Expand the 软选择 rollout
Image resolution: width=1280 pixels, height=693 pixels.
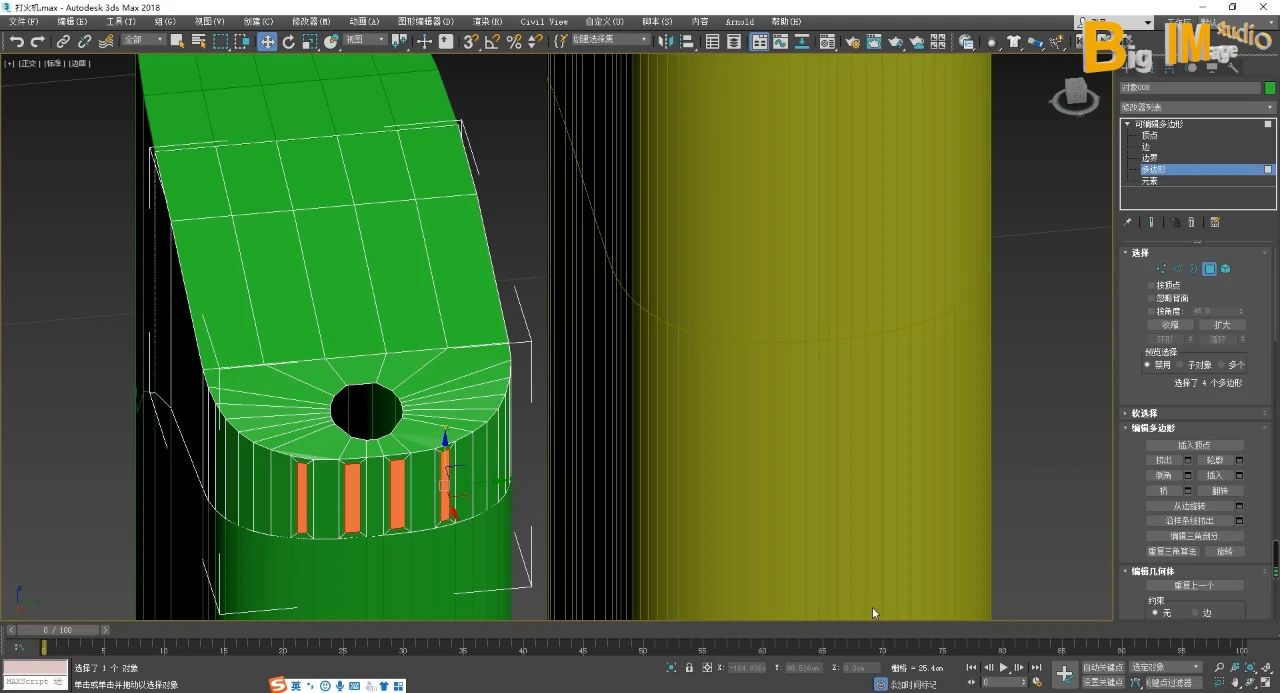click(1144, 413)
